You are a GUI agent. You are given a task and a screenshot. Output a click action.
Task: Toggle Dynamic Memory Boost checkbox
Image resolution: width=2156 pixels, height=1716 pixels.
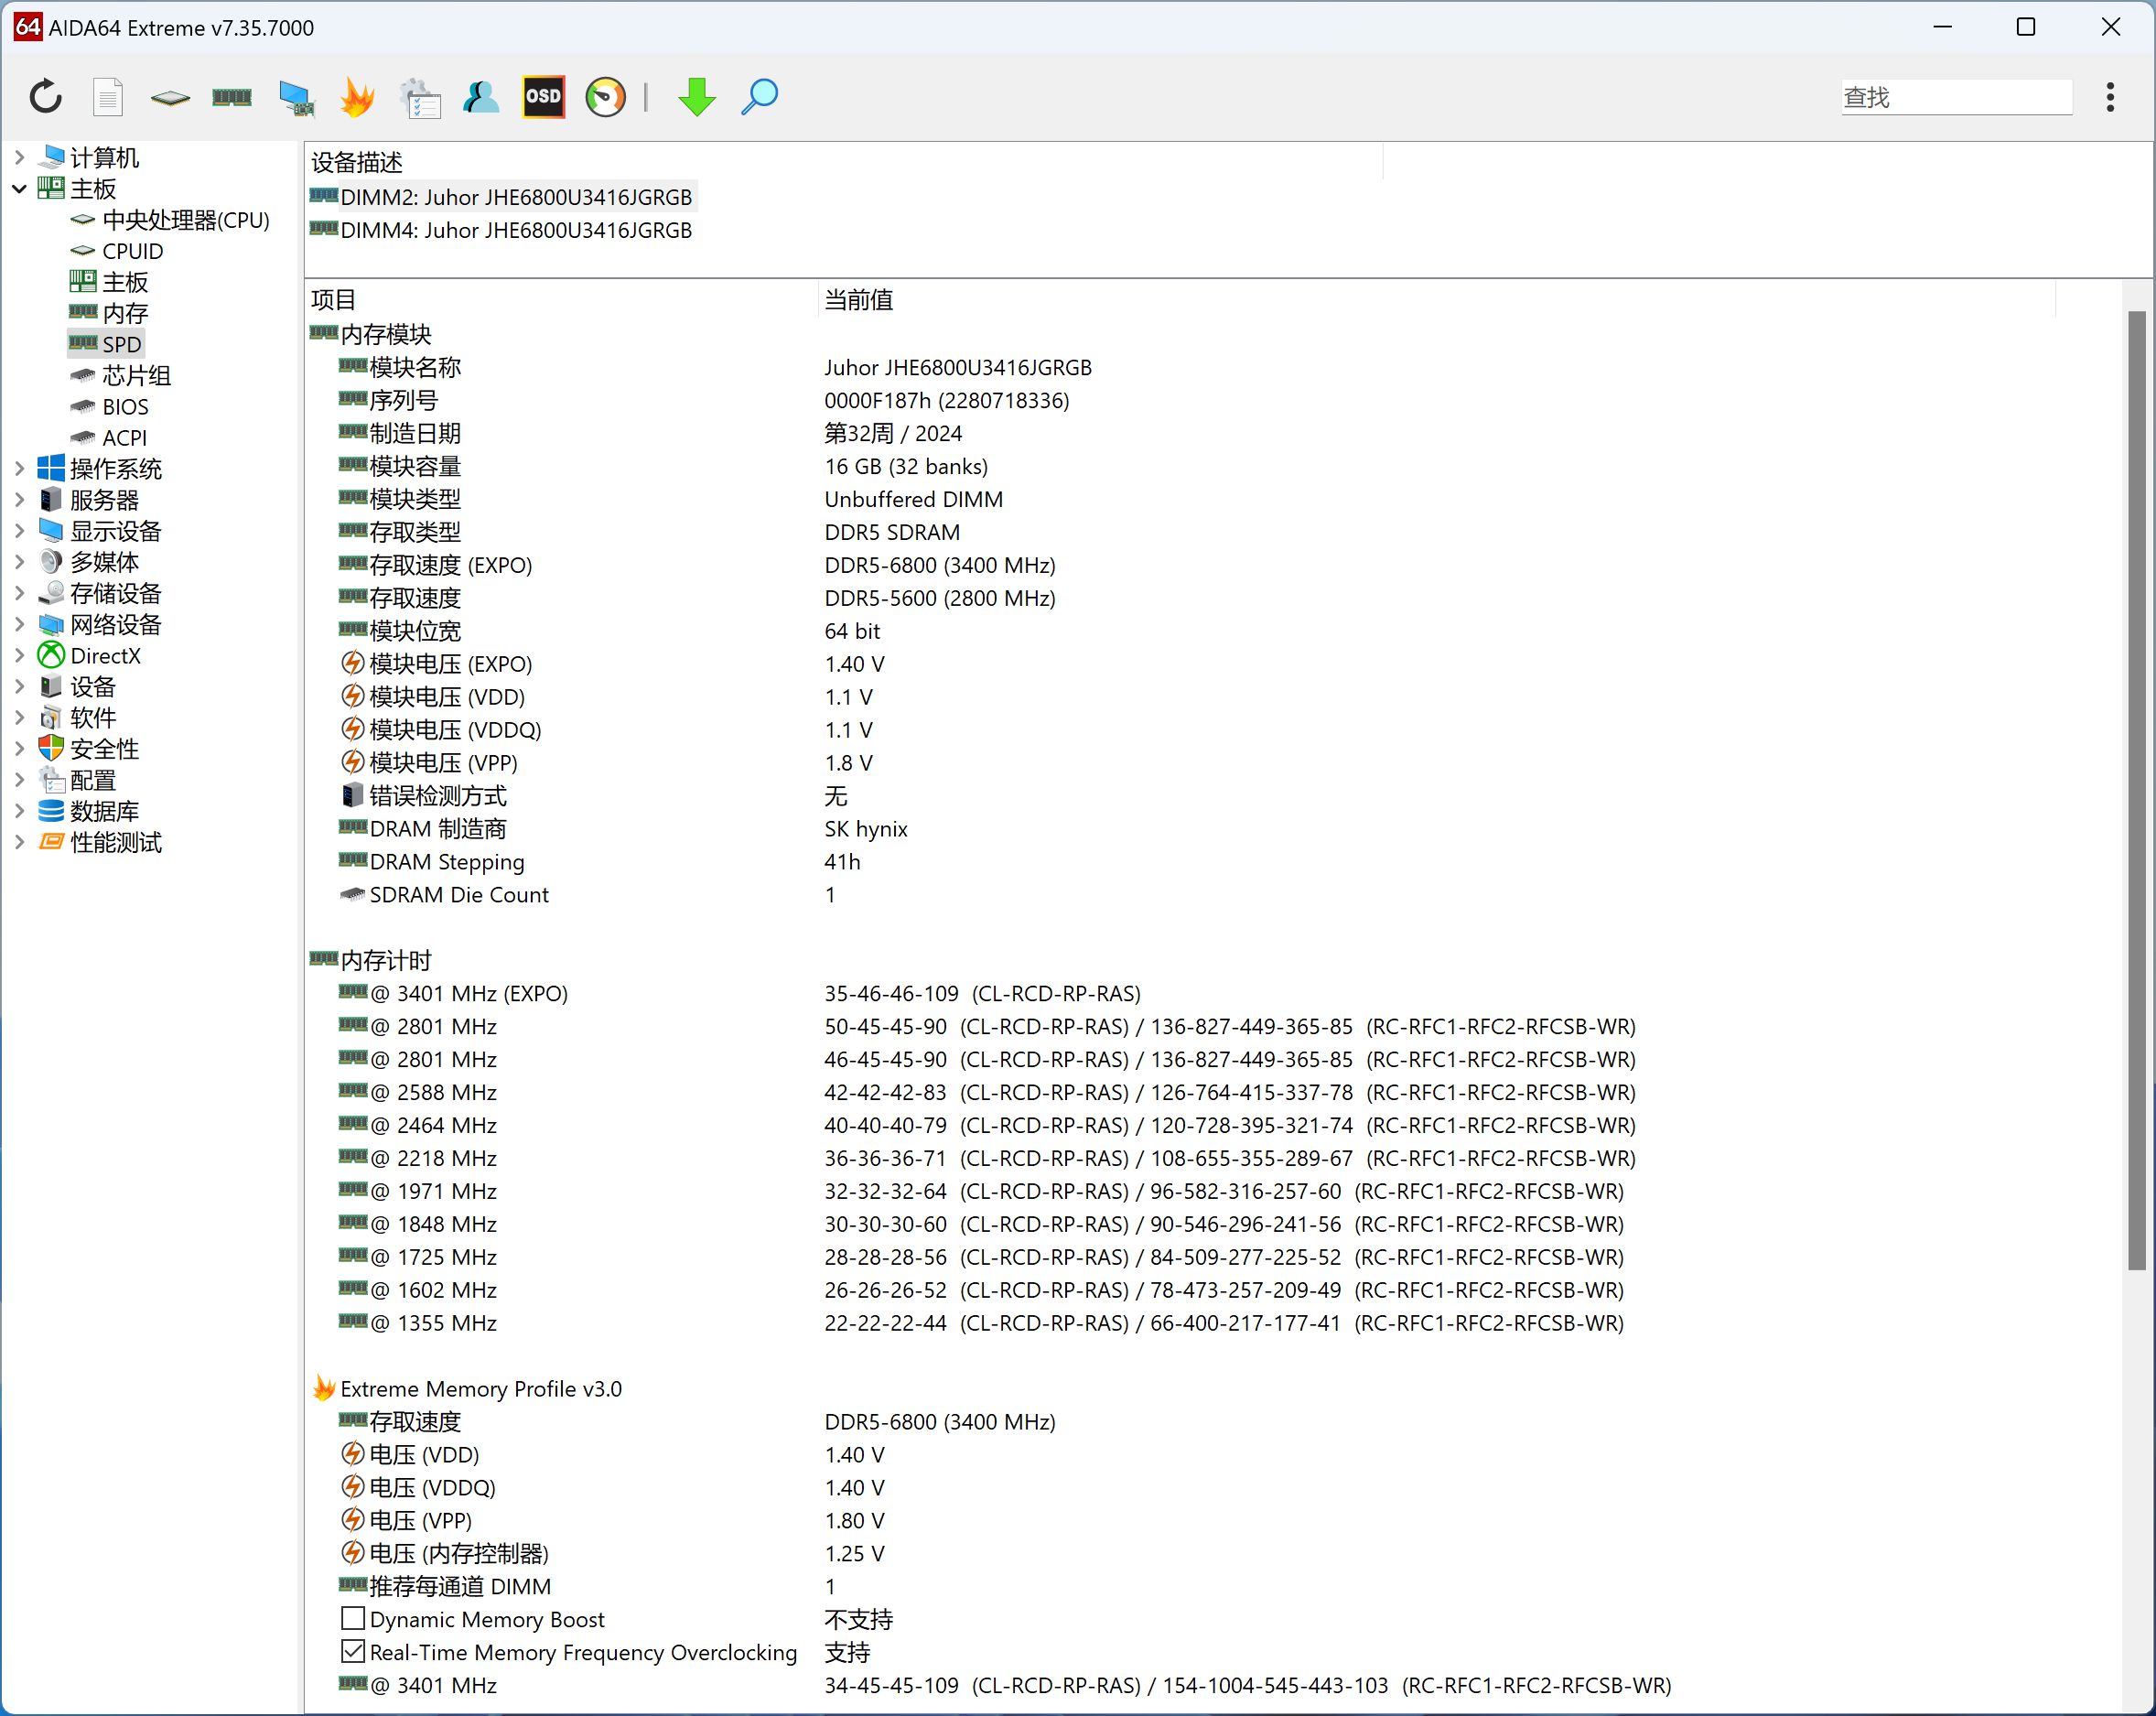point(352,1618)
